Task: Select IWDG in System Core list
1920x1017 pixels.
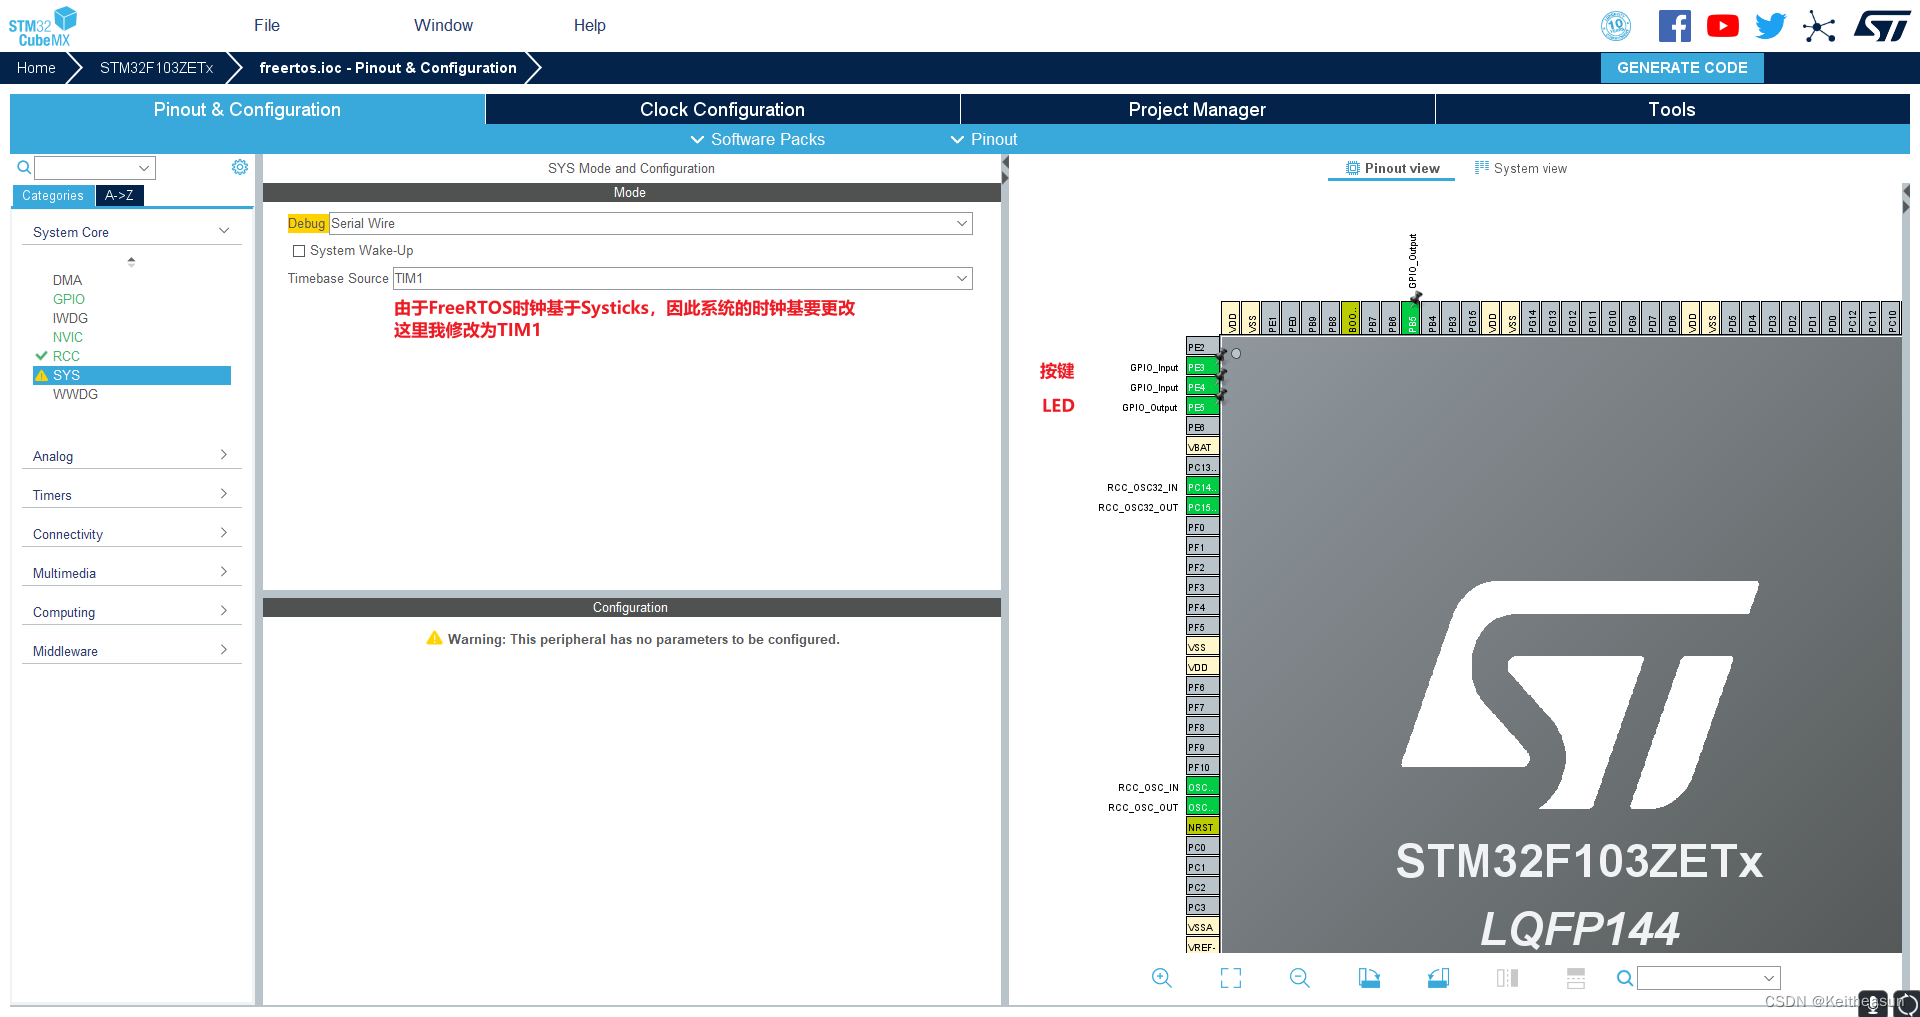Action: tap(70, 318)
